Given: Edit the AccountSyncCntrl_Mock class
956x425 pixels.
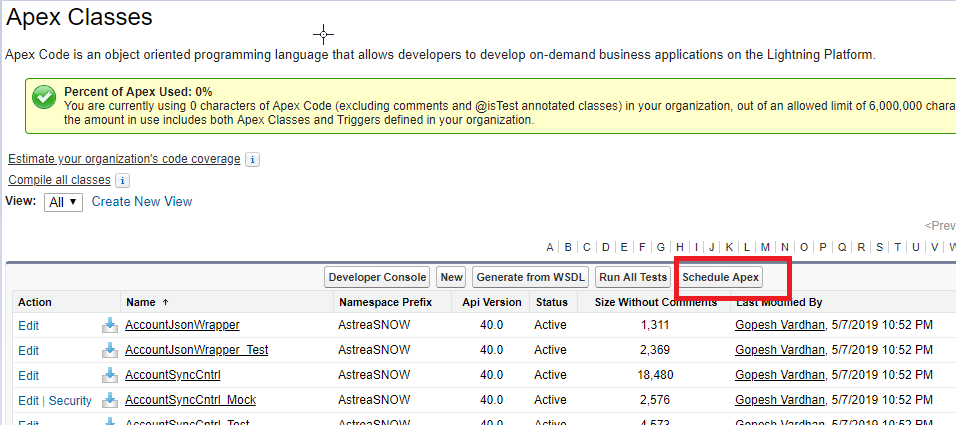Looking at the screenshot, I should (29, 401).
